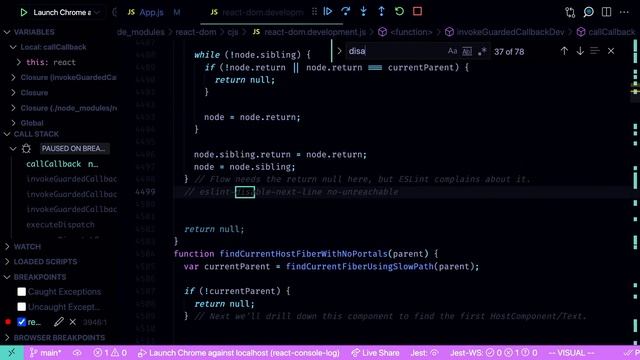Click the '37 of 78' match count

509,51
